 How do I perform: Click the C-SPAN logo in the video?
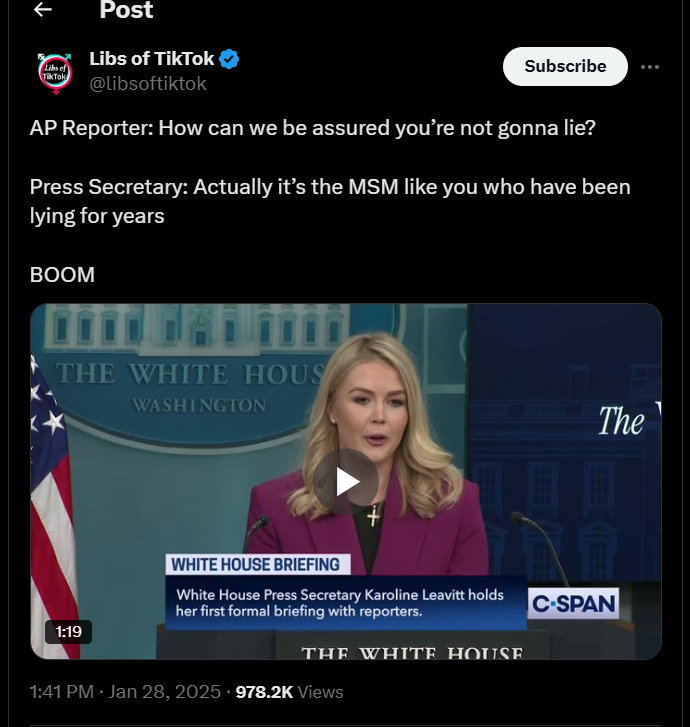pyautogui.click(x=574, y=603)
